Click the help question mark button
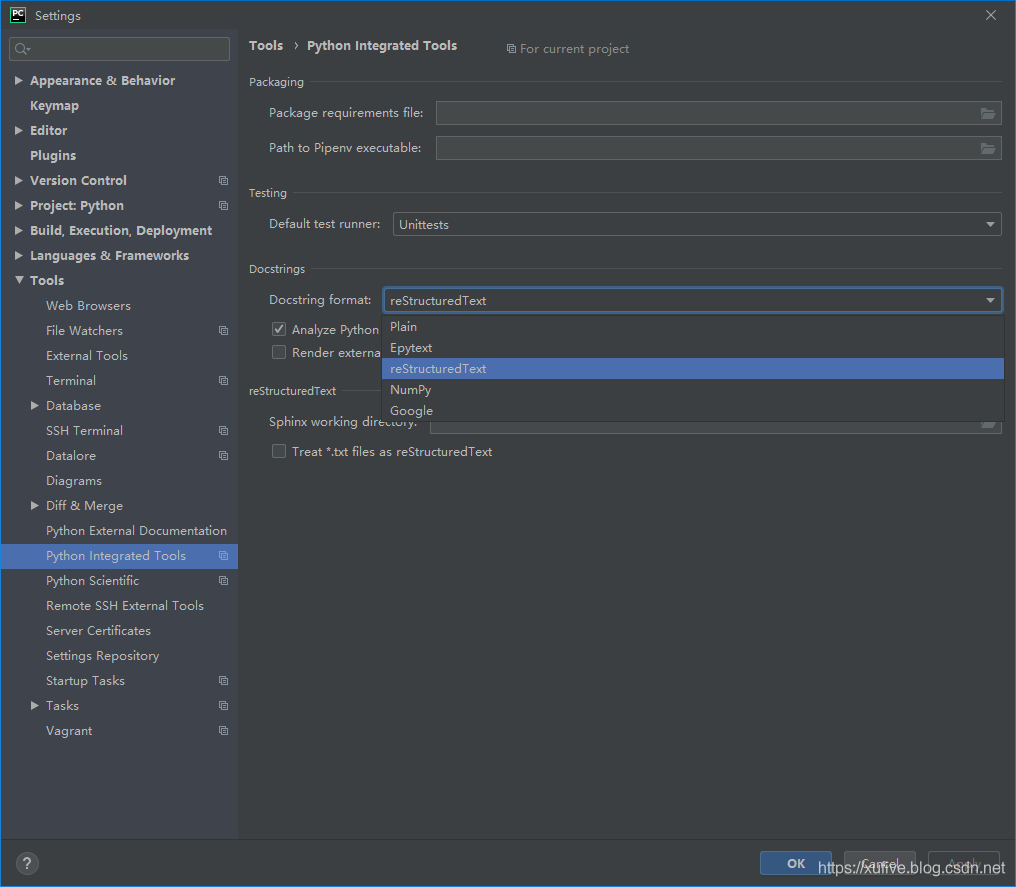1016x887 pixels. (27, 863)
